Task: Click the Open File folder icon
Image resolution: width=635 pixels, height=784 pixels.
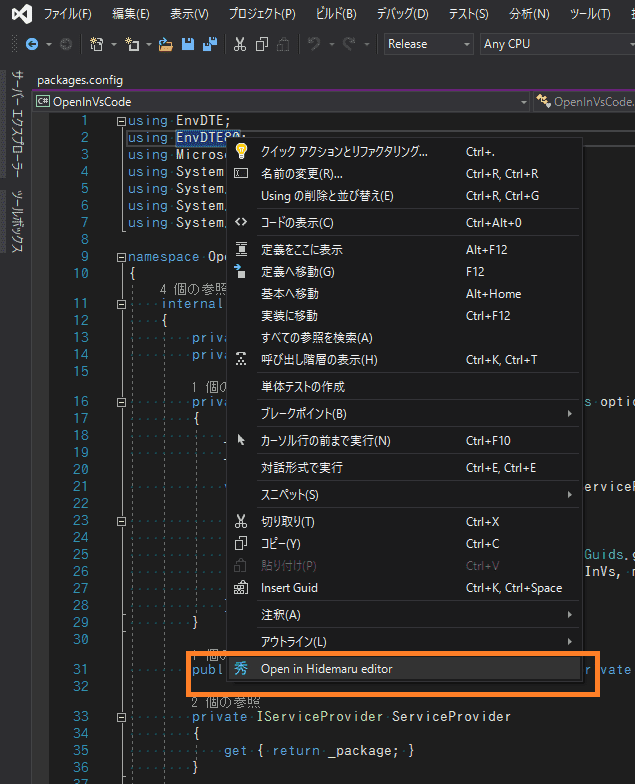Action: pos(166,45)
